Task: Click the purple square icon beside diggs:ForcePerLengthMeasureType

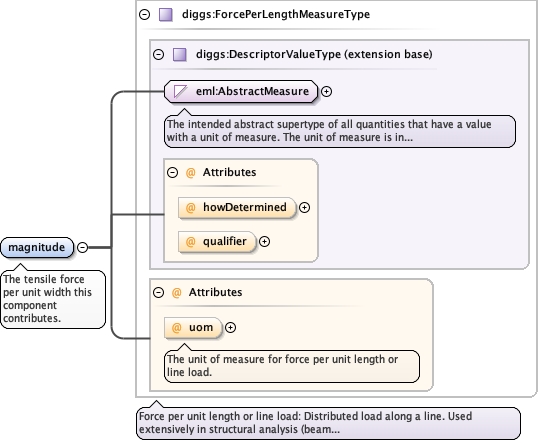Action: pyautogui.click(x=166, y=15)
